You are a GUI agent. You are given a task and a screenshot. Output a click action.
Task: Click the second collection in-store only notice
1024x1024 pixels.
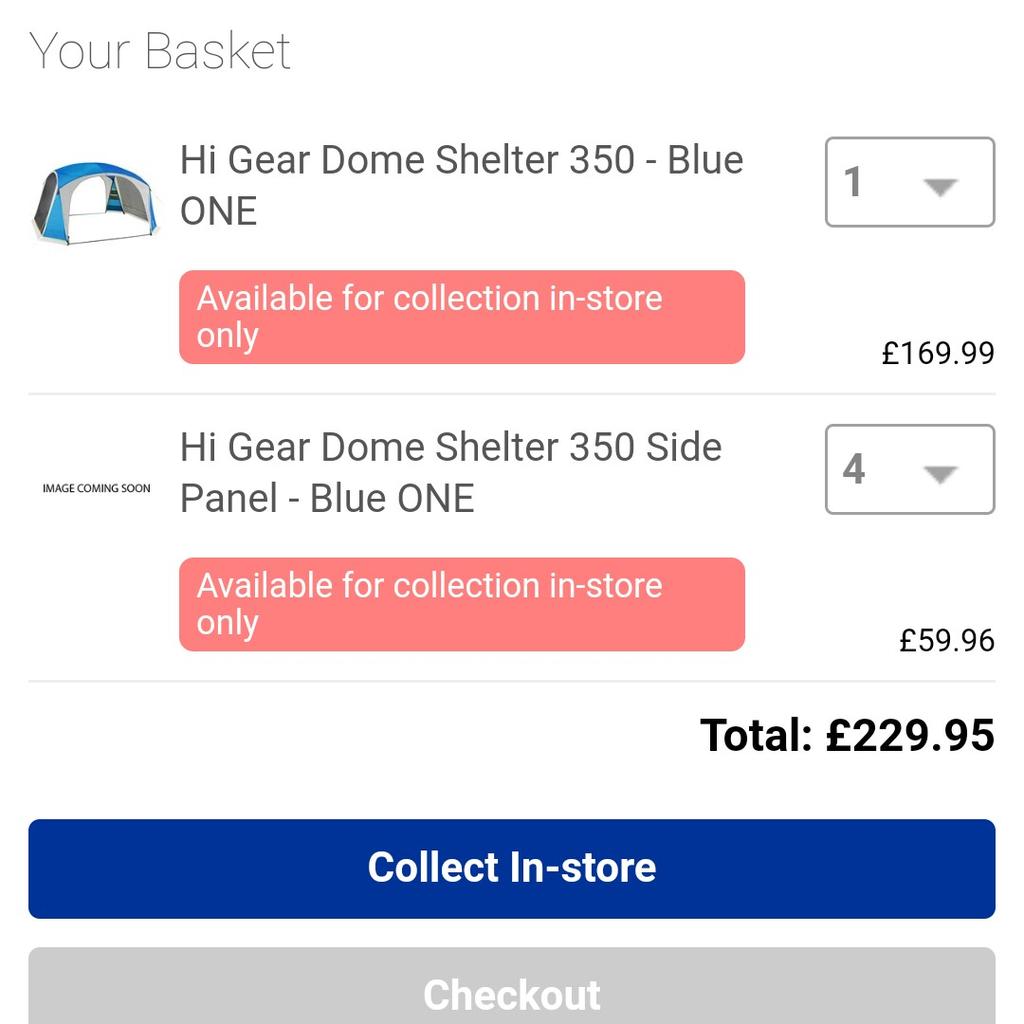pyautogui.click(x=462, y=604)
